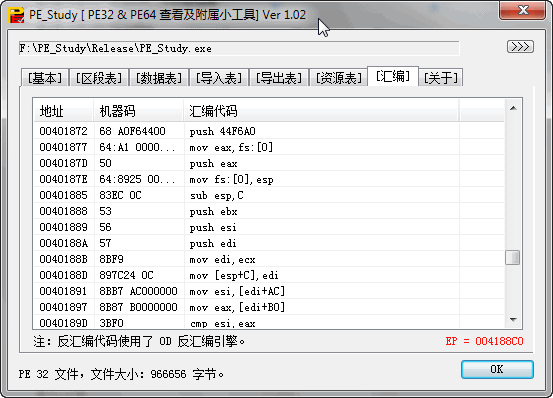The width and height of the screenshot is (553, 398).
Task: Click the PE_Study application icon in title bar
Action: [16, 15]
